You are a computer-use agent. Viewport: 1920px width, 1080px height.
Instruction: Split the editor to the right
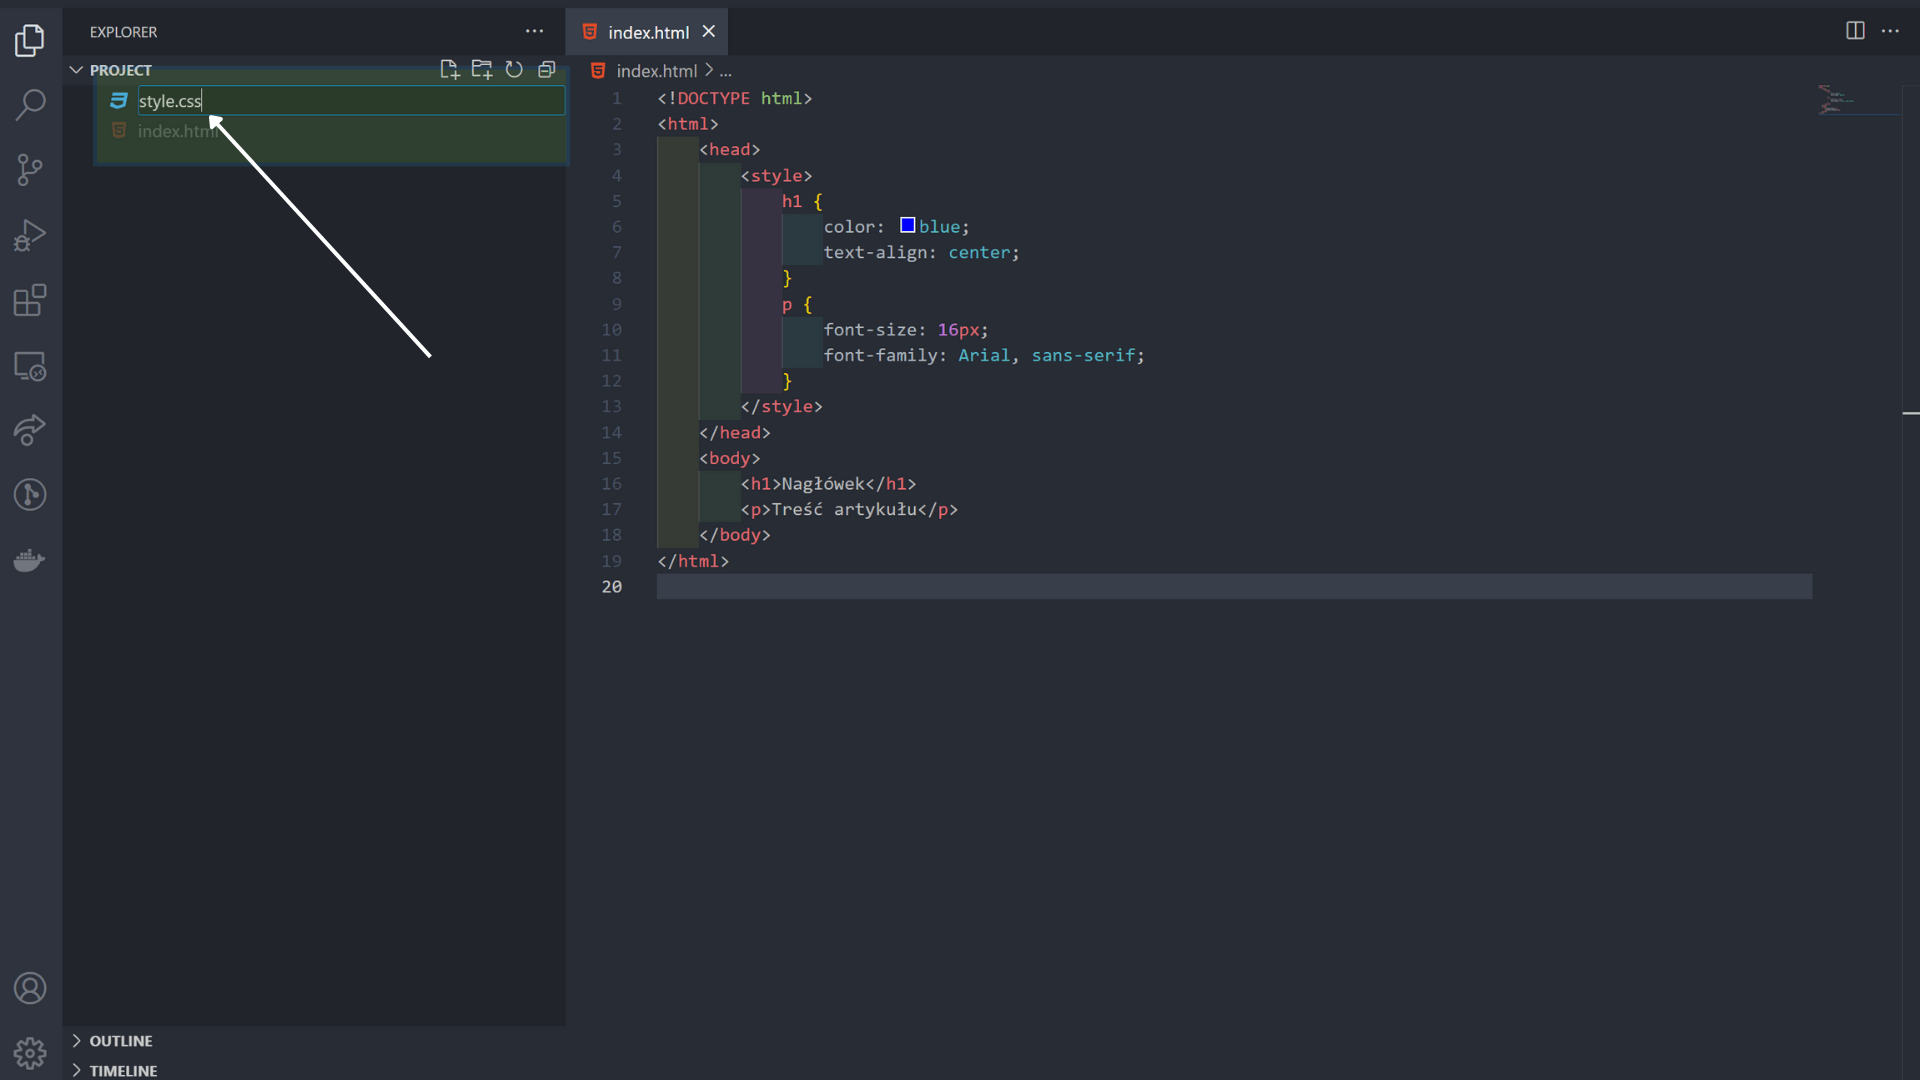tap(1855, 31)
